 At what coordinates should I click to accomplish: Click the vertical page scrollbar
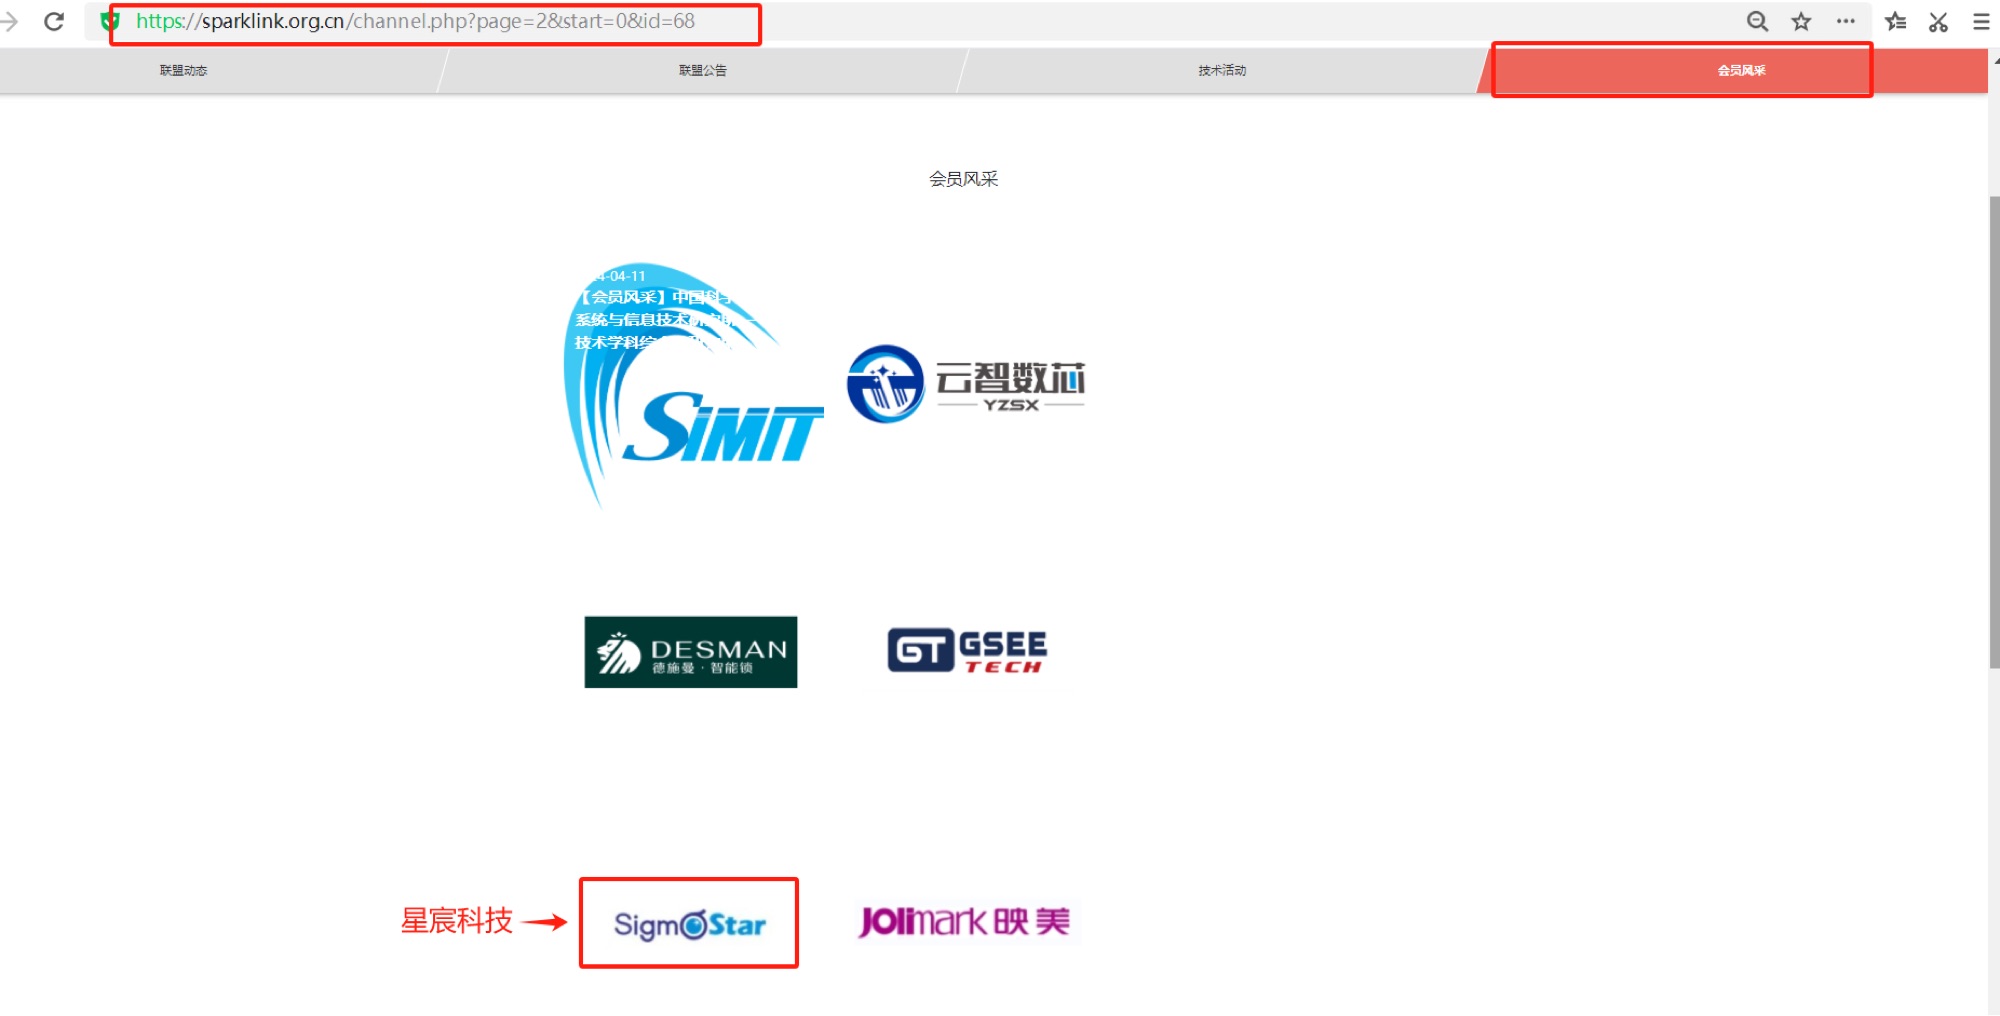click(1994, 430)
